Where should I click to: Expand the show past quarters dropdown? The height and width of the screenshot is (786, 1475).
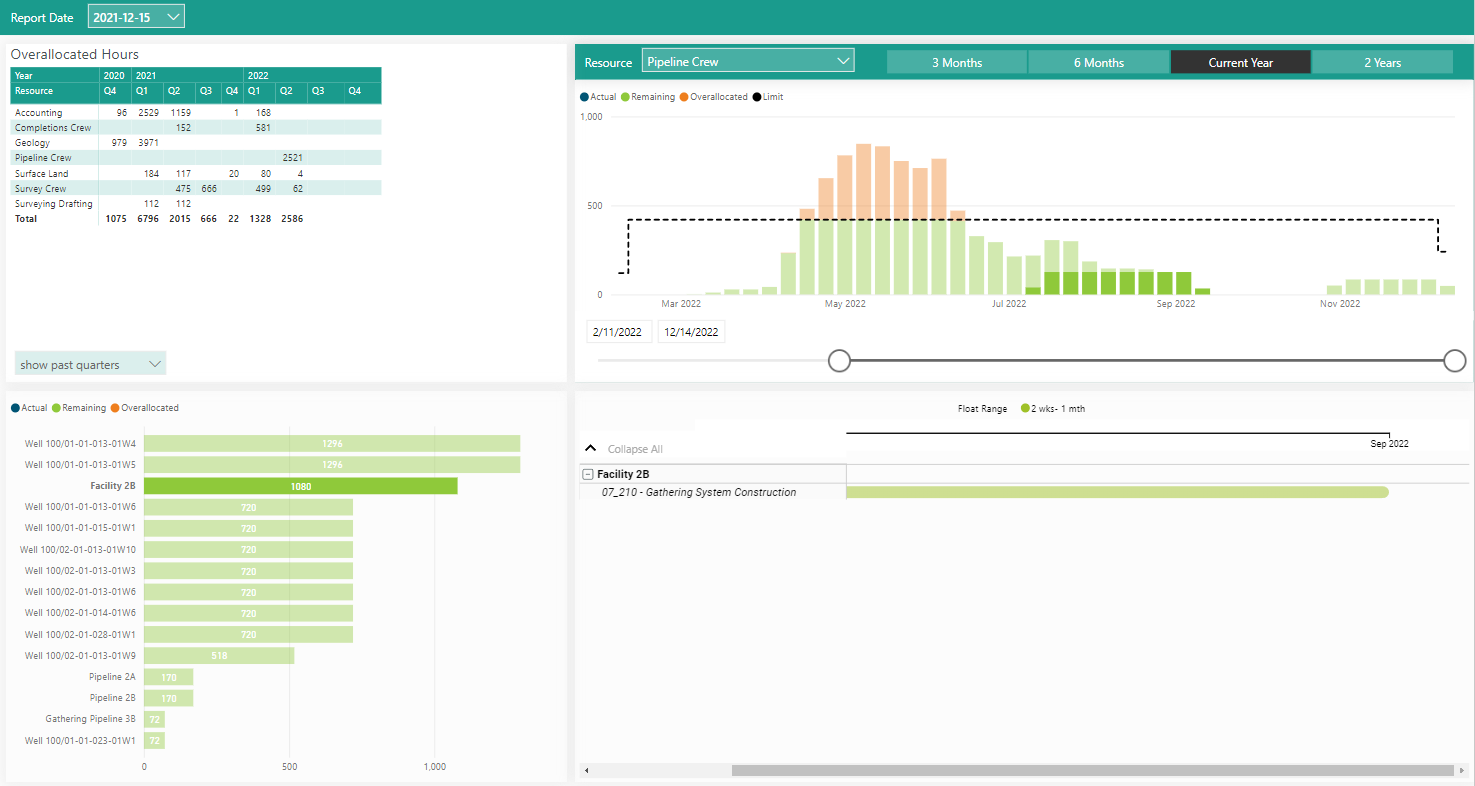(90, 365)
